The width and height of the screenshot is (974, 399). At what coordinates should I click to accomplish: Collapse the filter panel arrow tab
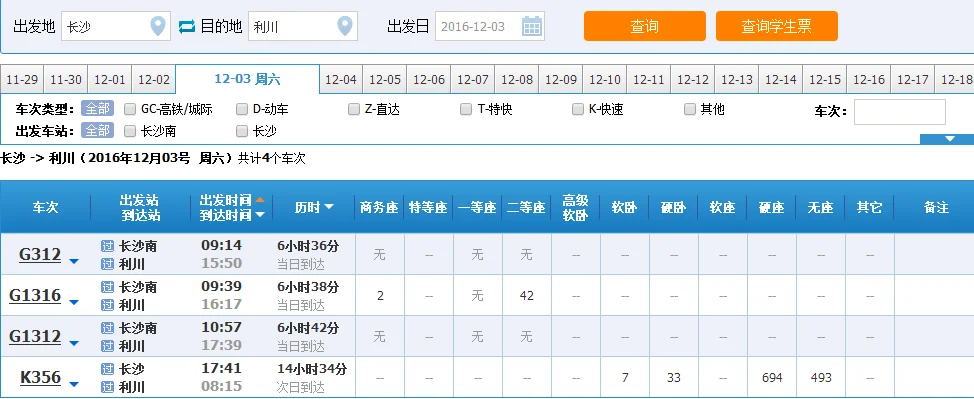[x=948, y=139]
